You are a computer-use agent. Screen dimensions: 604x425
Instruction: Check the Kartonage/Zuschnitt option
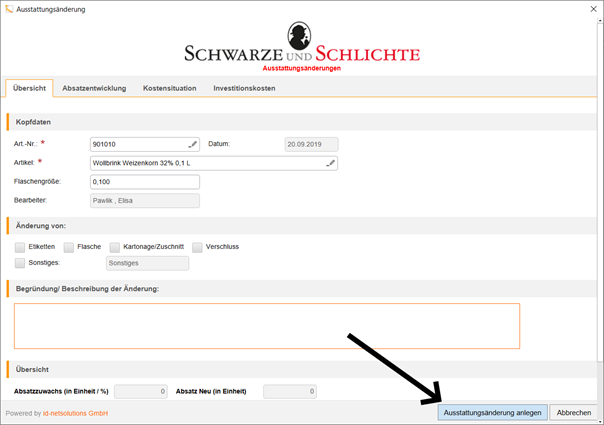115,246
